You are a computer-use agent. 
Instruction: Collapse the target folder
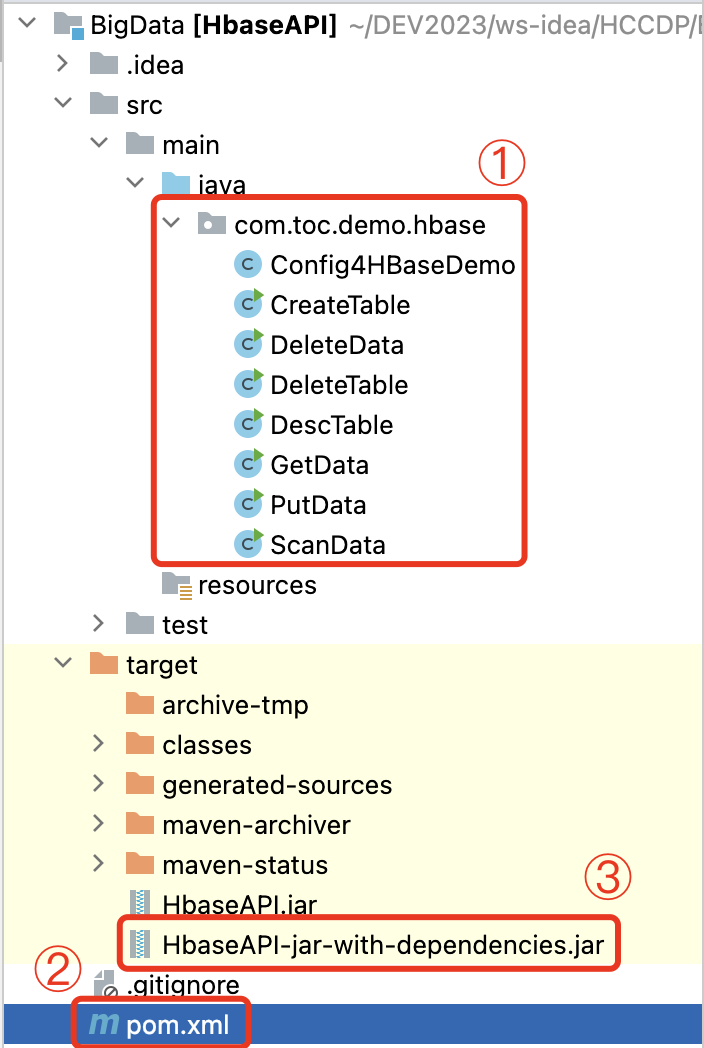[x=63, y=664]
